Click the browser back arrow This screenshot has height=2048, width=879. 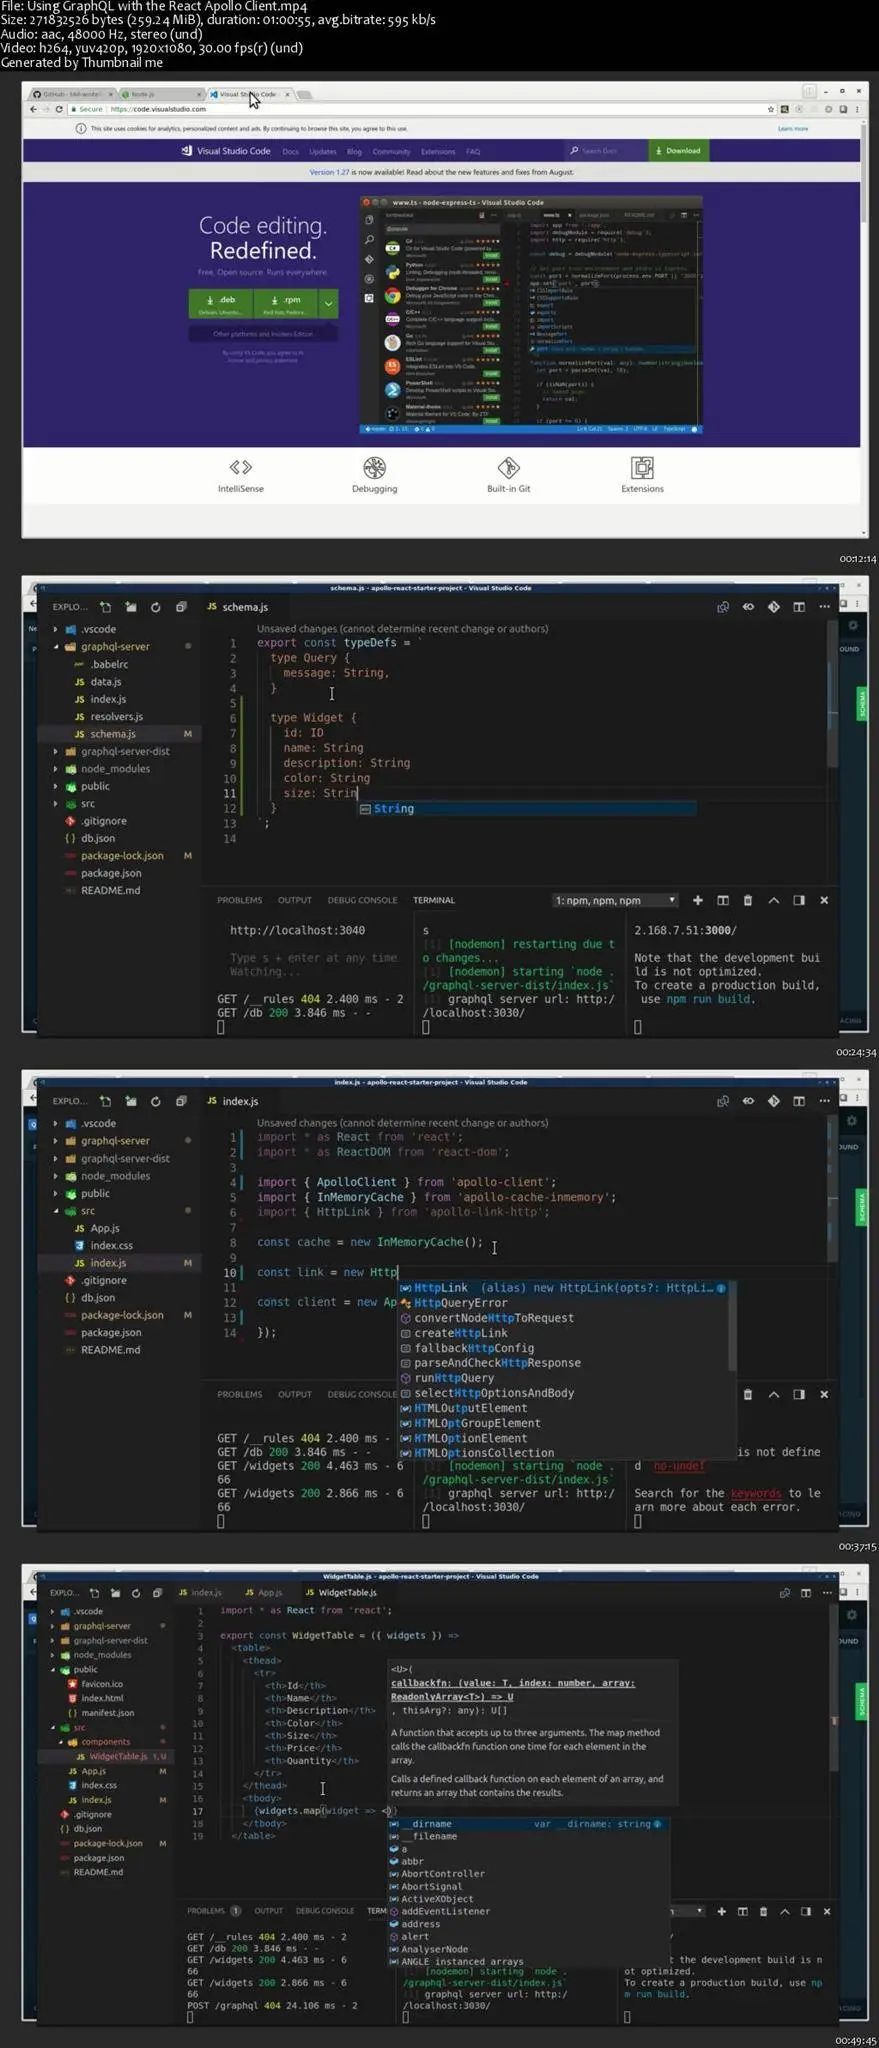[x=33, y=109]
